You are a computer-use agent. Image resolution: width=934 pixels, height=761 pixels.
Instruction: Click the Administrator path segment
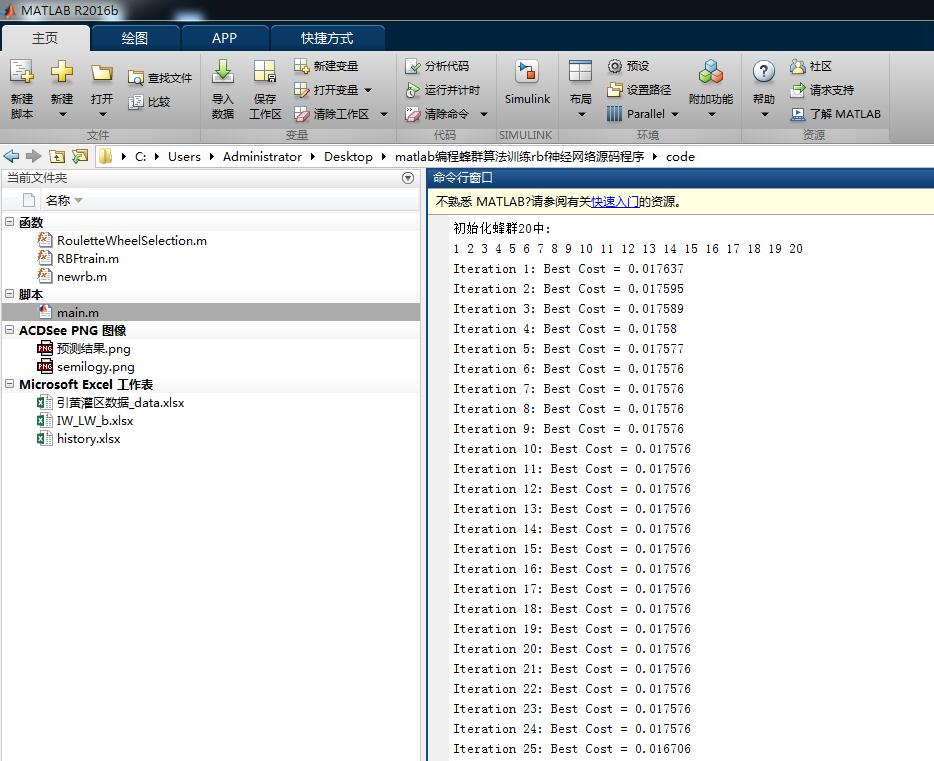pos(262,157)
